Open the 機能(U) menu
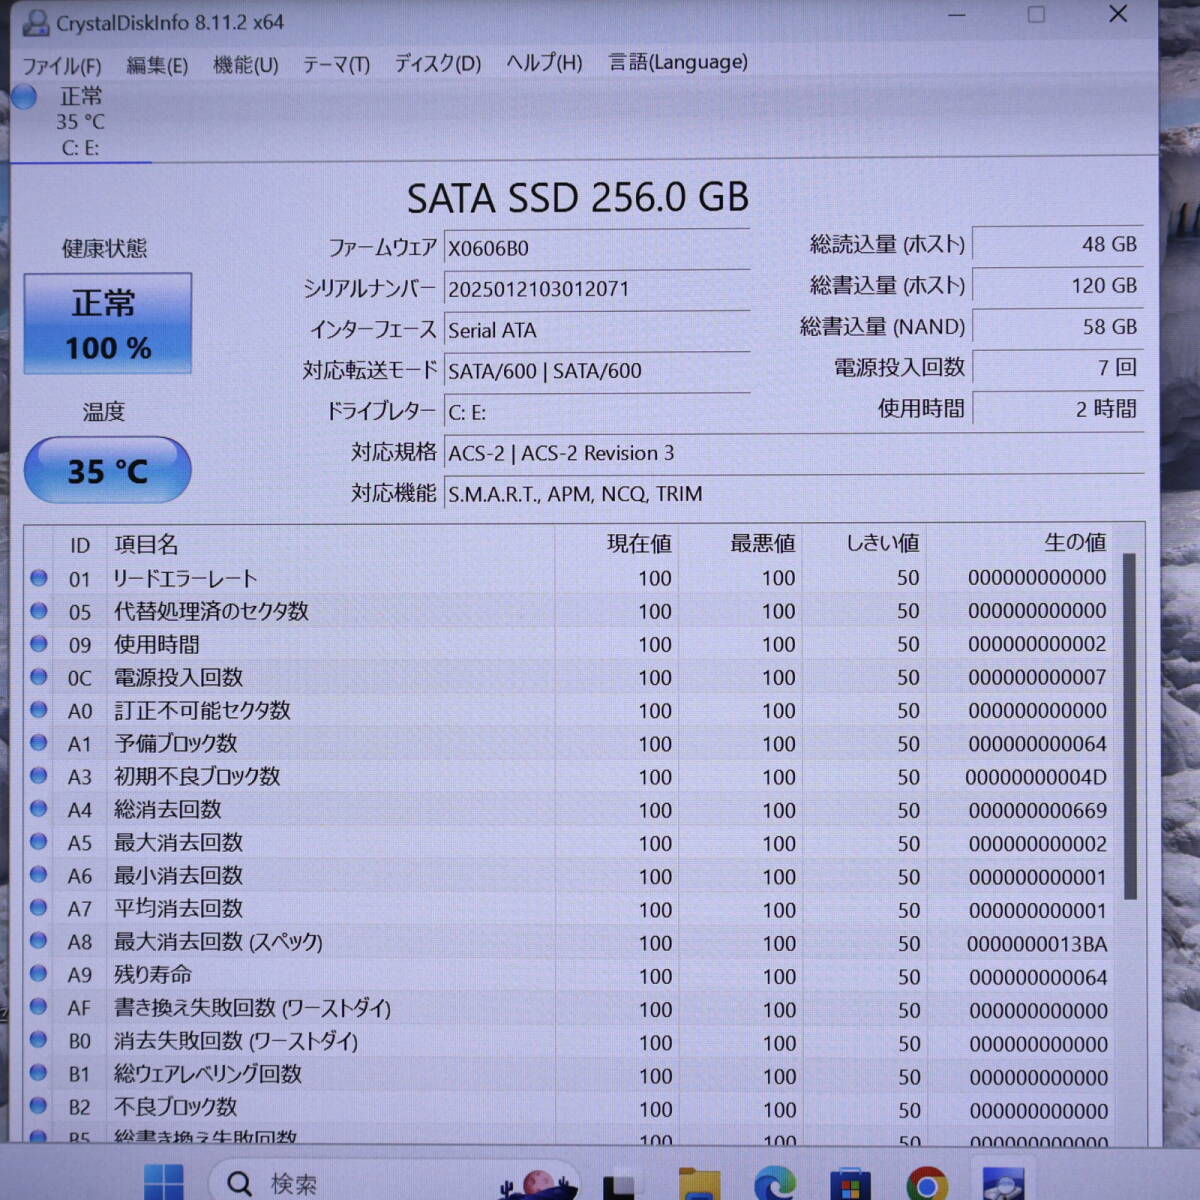This screenshot has height=1200, width=1200. (245, 66)
